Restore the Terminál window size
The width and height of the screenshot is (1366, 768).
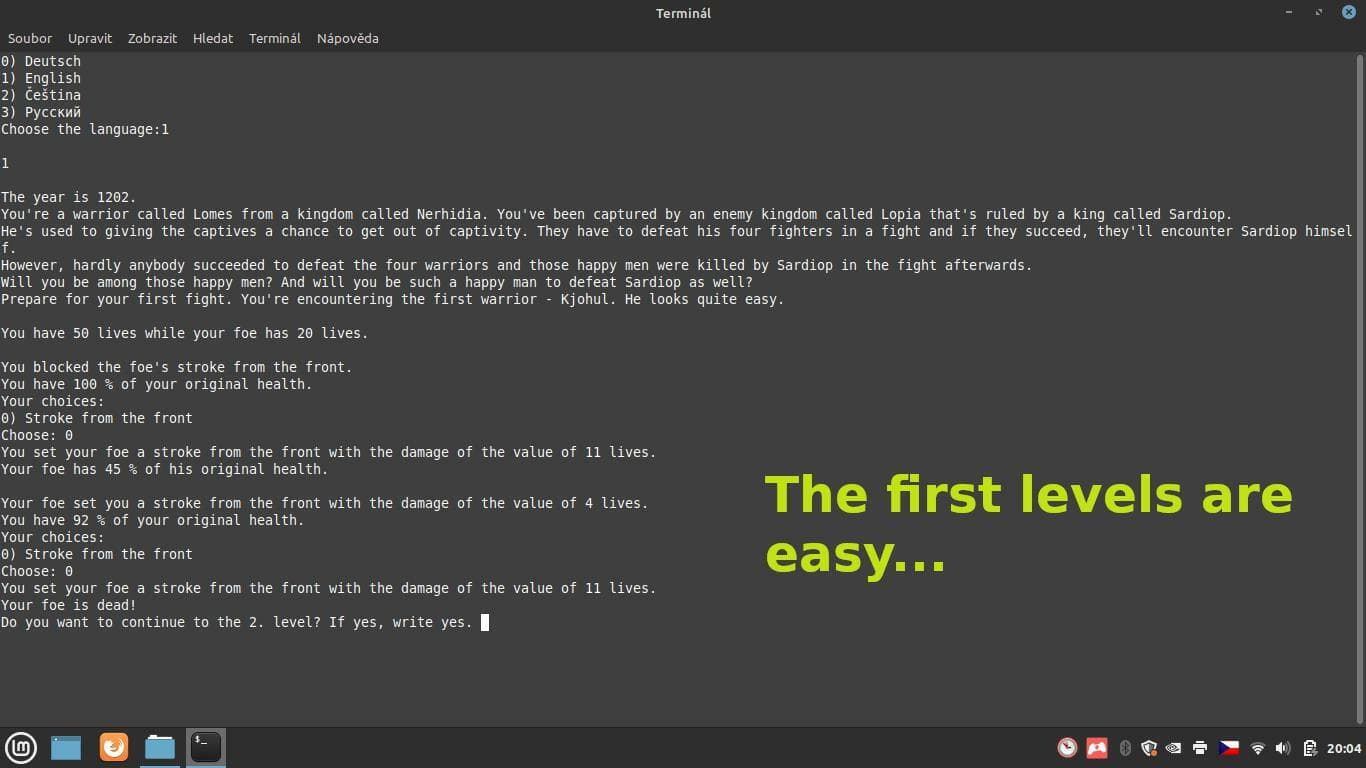pyautogui.click(x=1319, y=12)
